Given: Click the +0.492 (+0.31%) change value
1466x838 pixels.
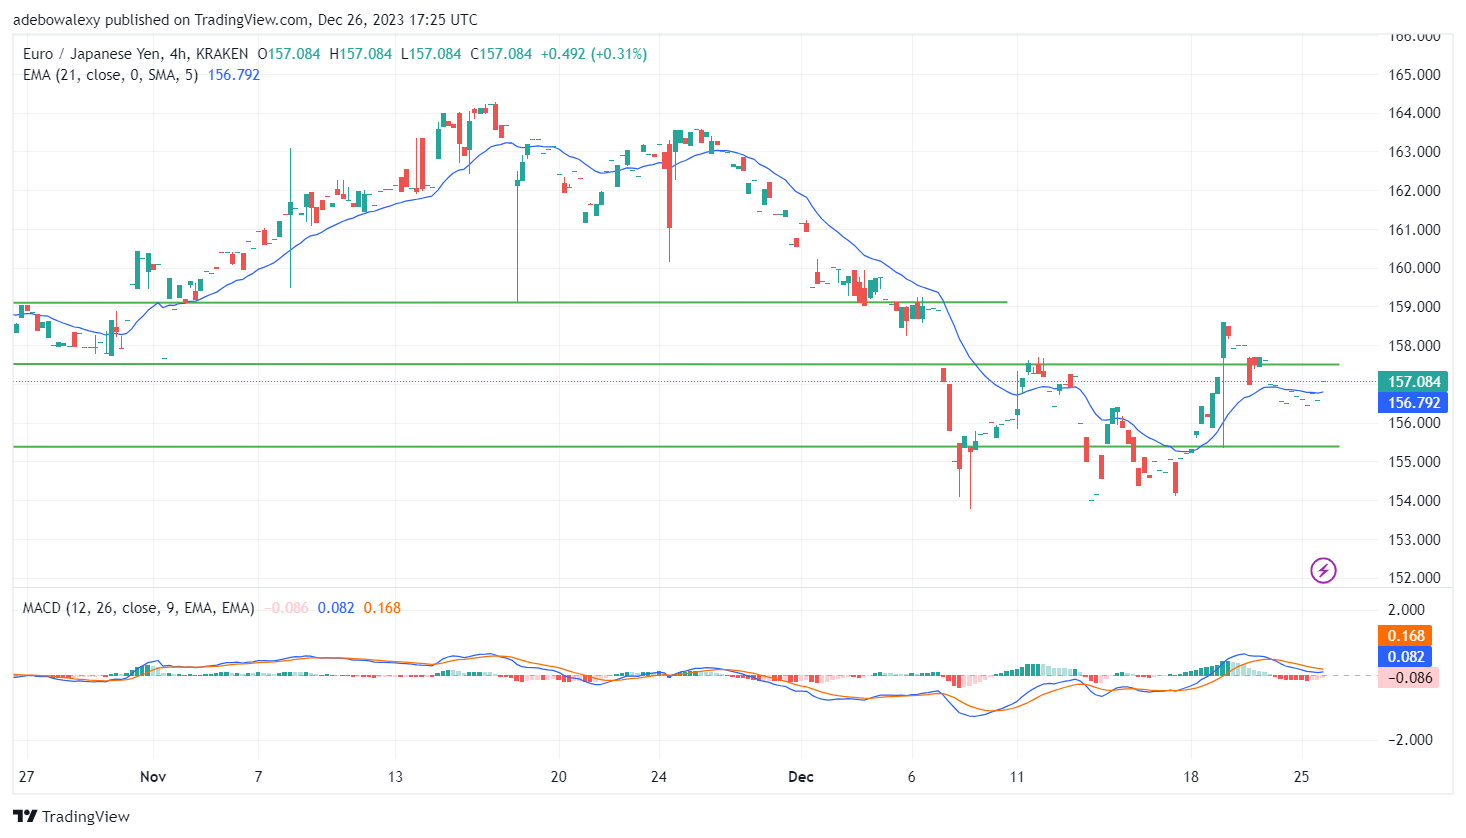Looking at the screenshot, I should (x=594, y=54).
